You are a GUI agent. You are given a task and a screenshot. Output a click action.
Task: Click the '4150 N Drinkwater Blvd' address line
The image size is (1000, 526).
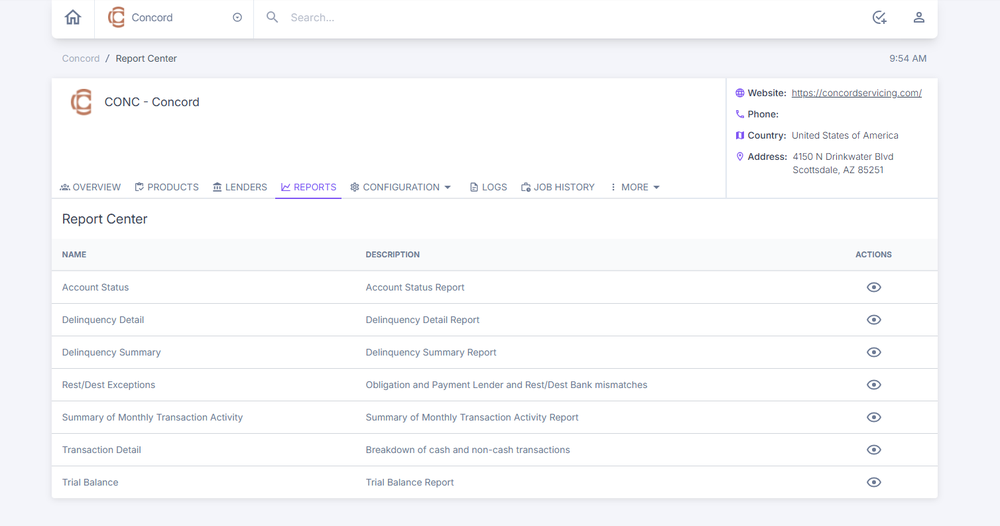[843, 156]
